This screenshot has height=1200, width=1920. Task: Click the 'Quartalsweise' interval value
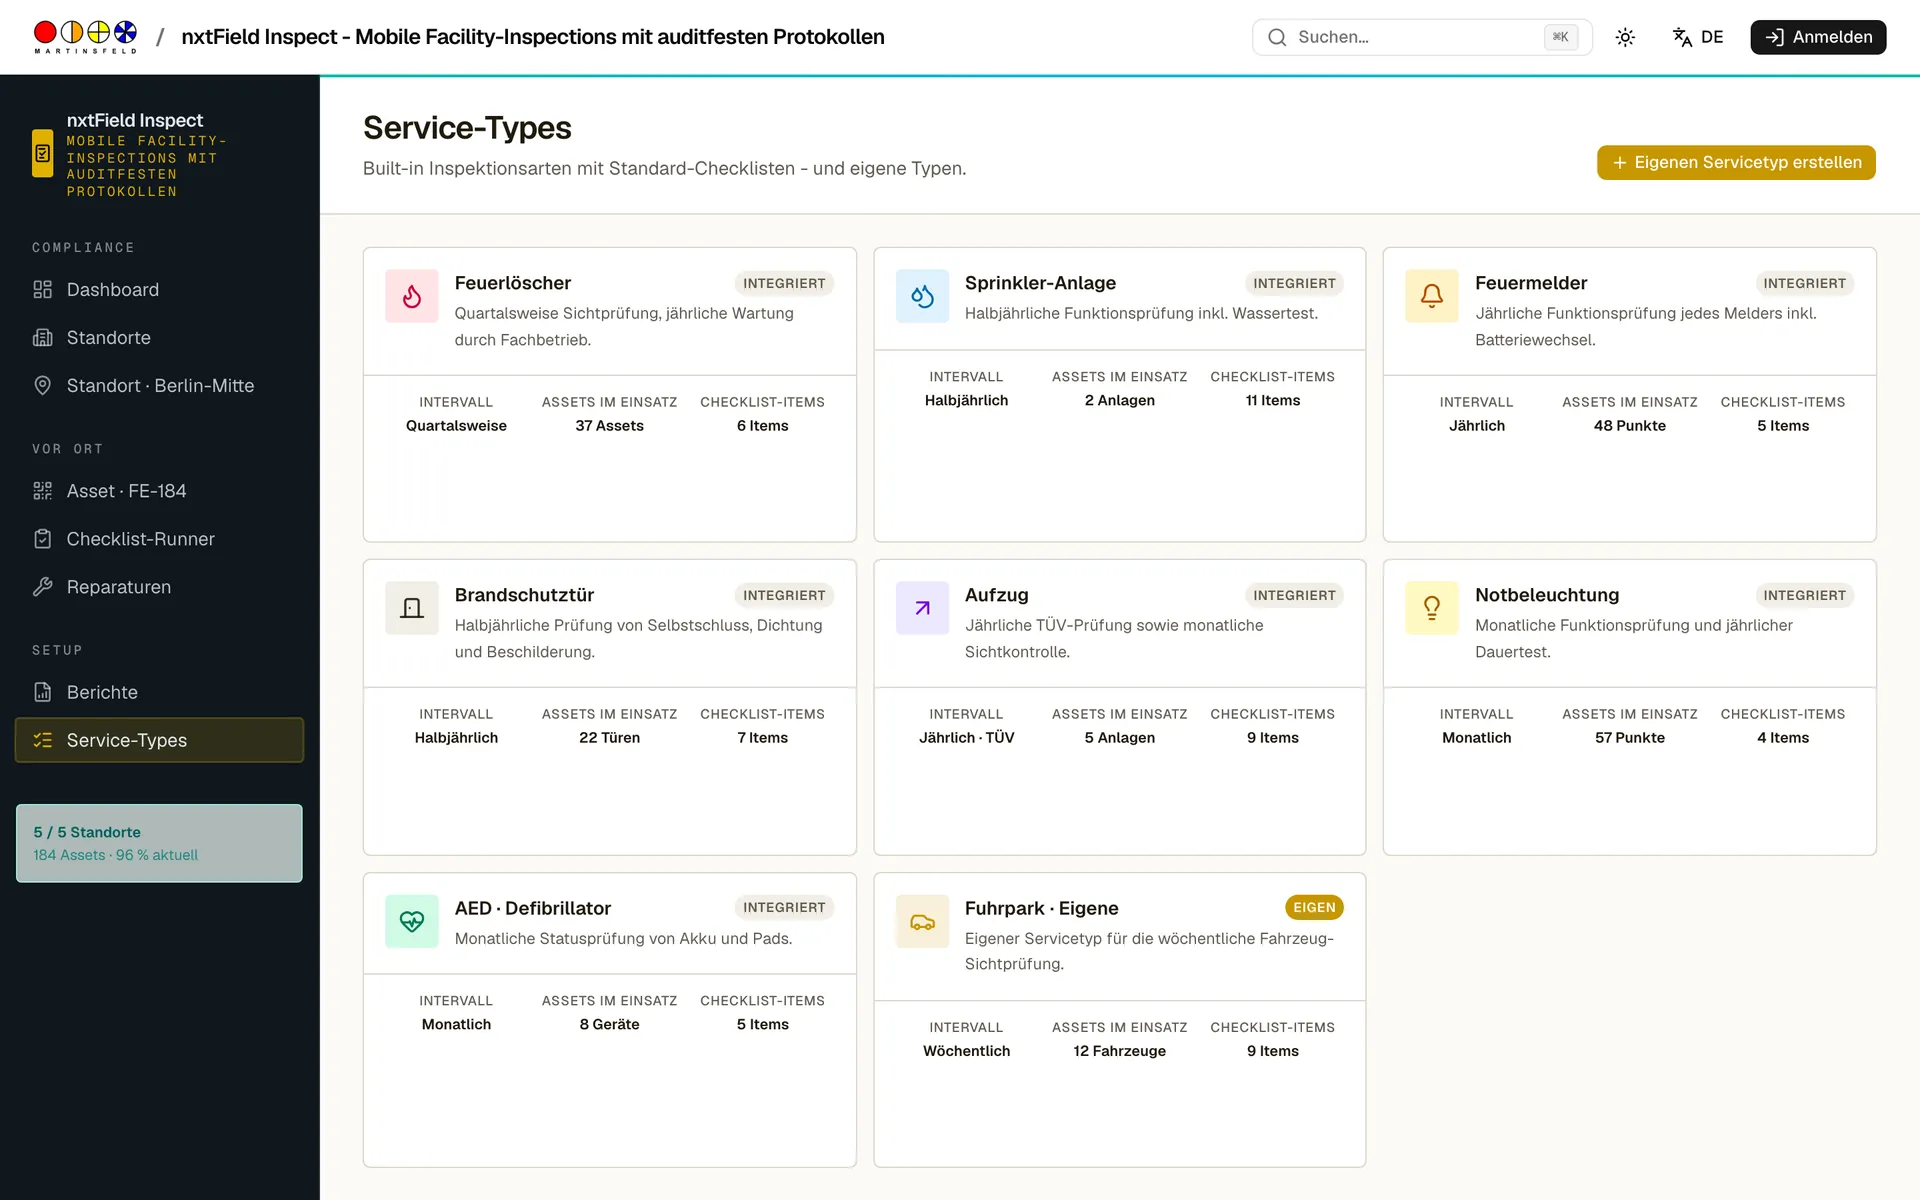coord(456,426)
